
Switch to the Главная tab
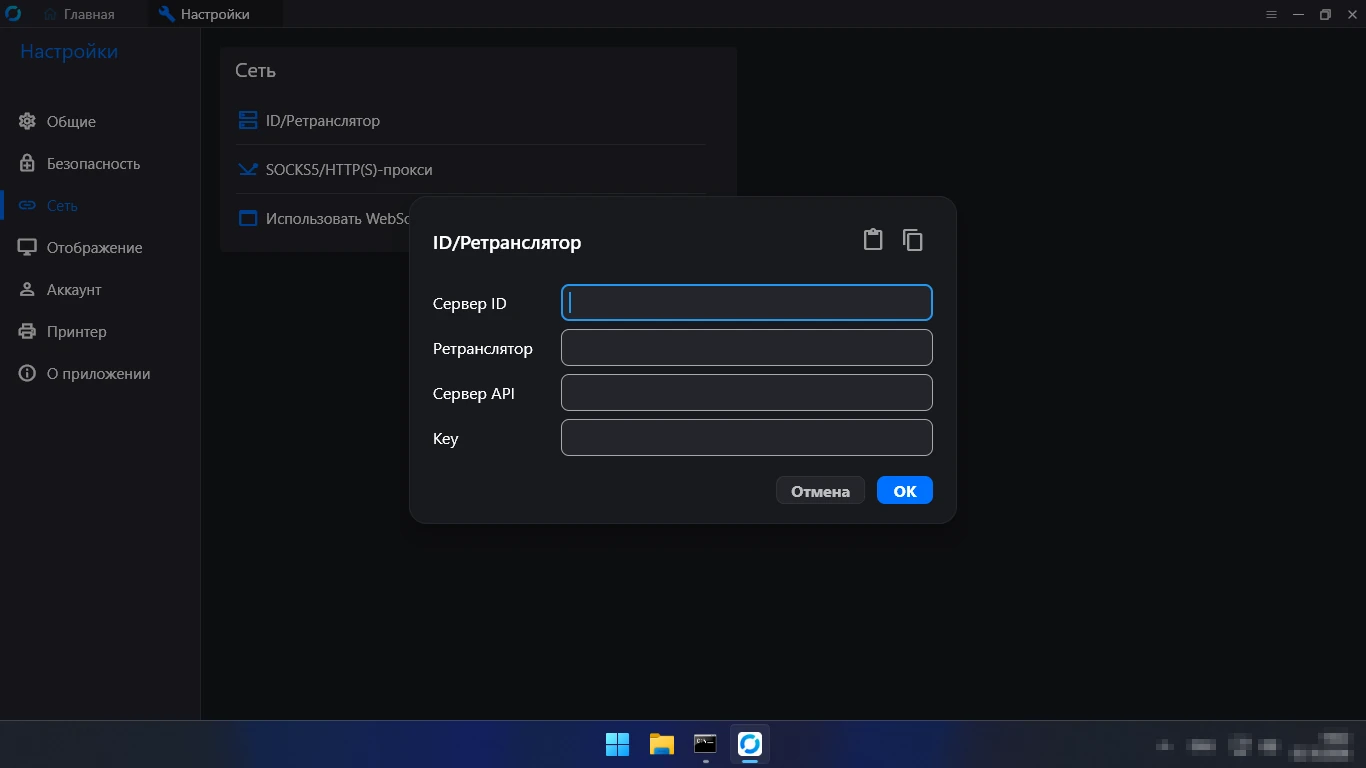tap(79, 14)
